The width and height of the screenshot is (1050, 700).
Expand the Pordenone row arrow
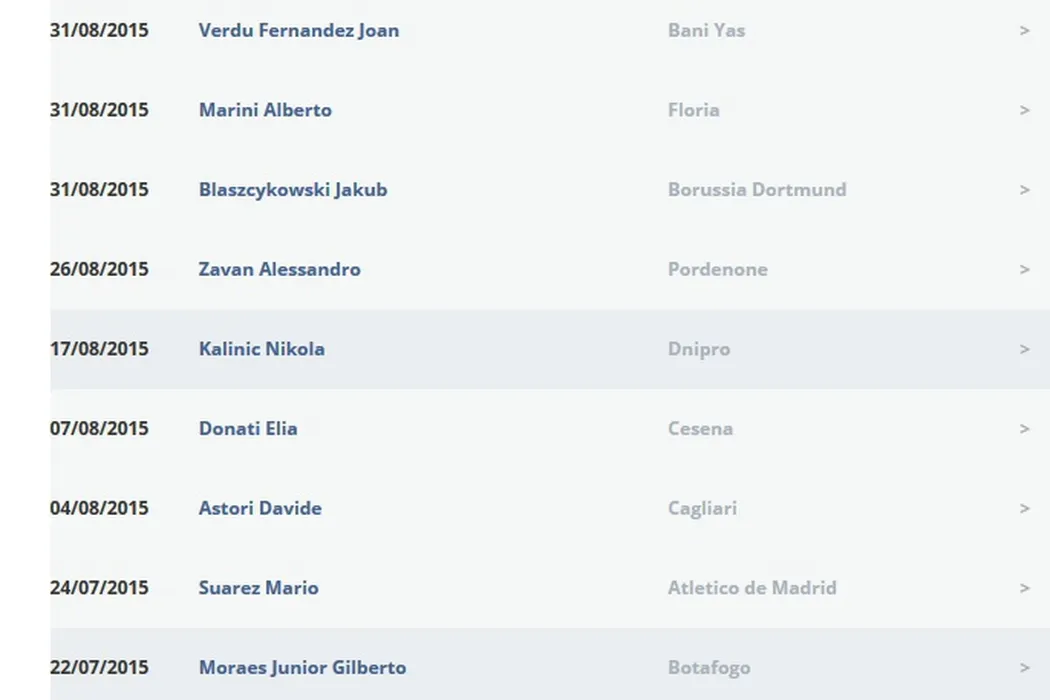tap(1024, 269)
